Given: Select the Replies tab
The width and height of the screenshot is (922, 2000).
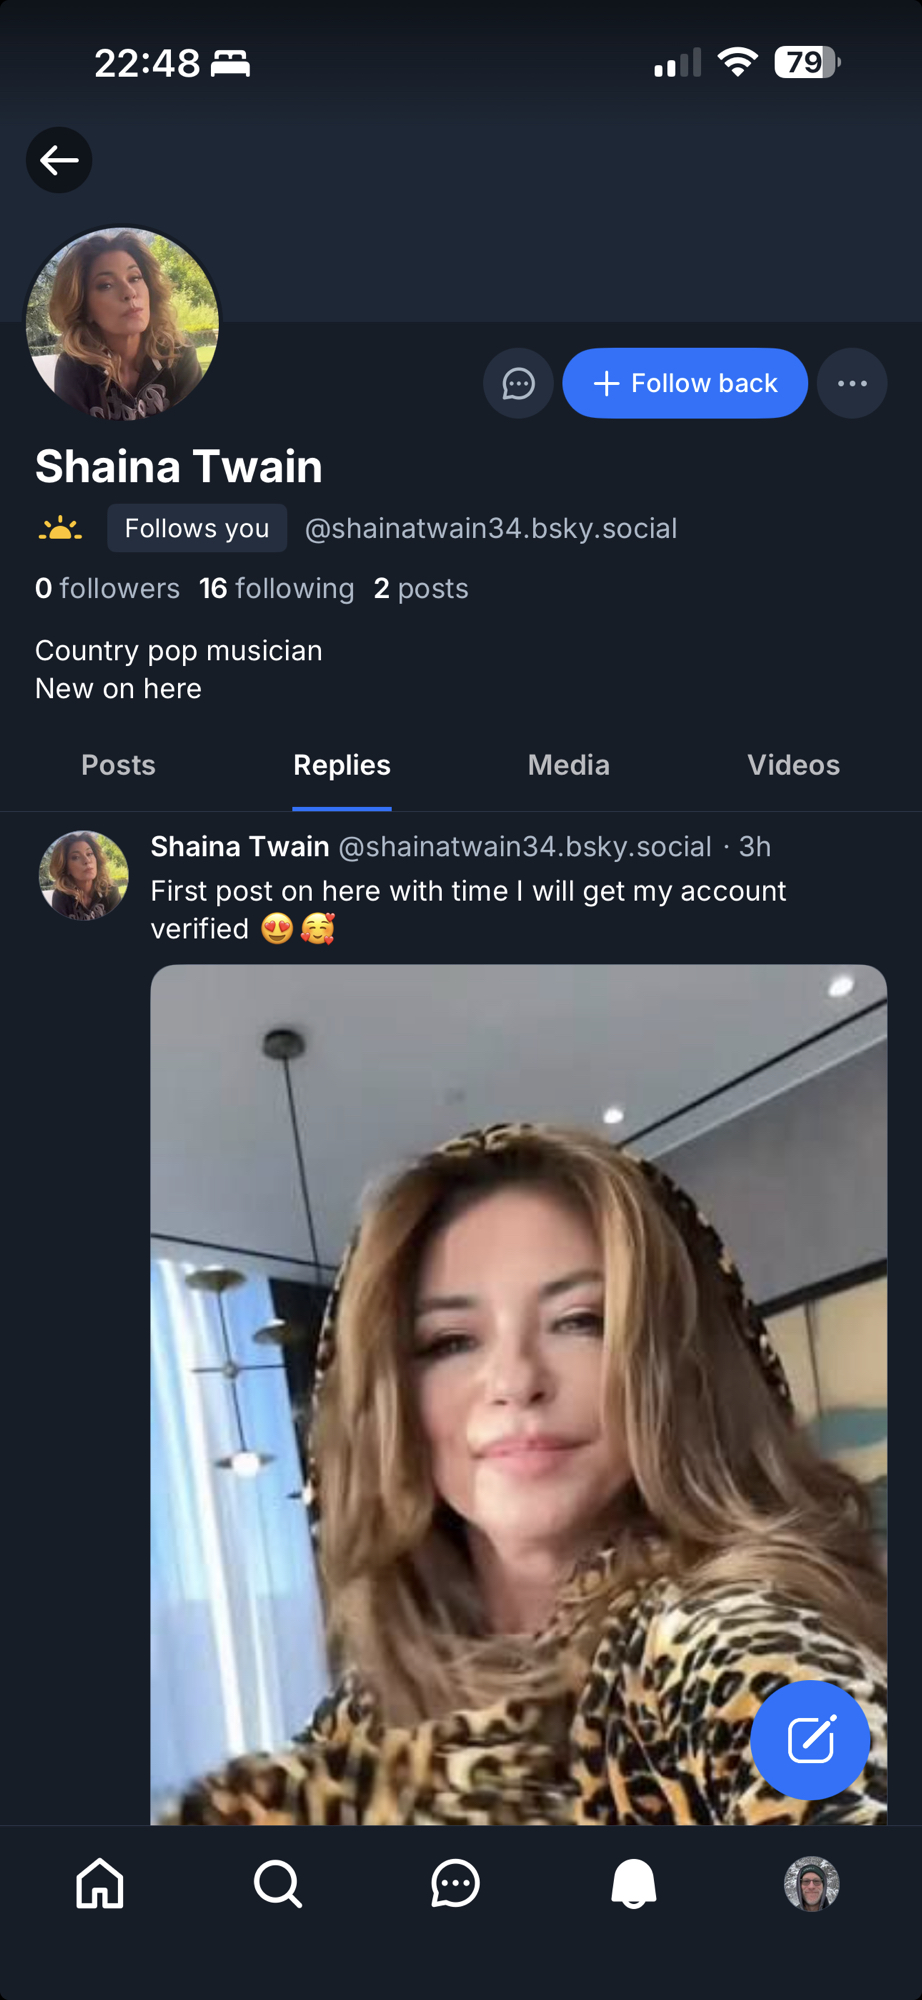Looking at the screenshot, I should pos(342,765).
